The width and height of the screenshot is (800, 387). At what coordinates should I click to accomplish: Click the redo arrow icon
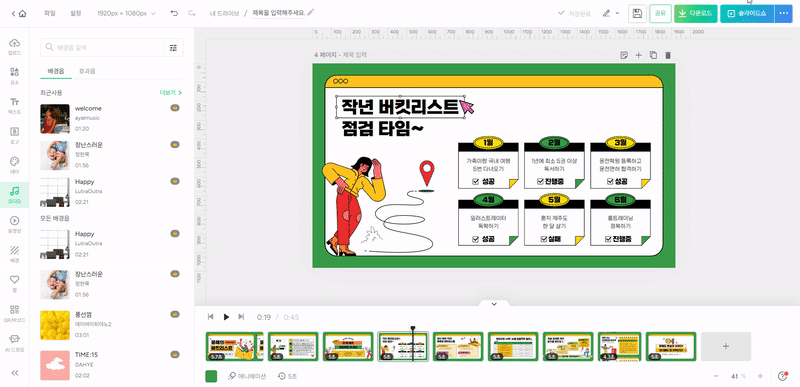click(192, 14)
